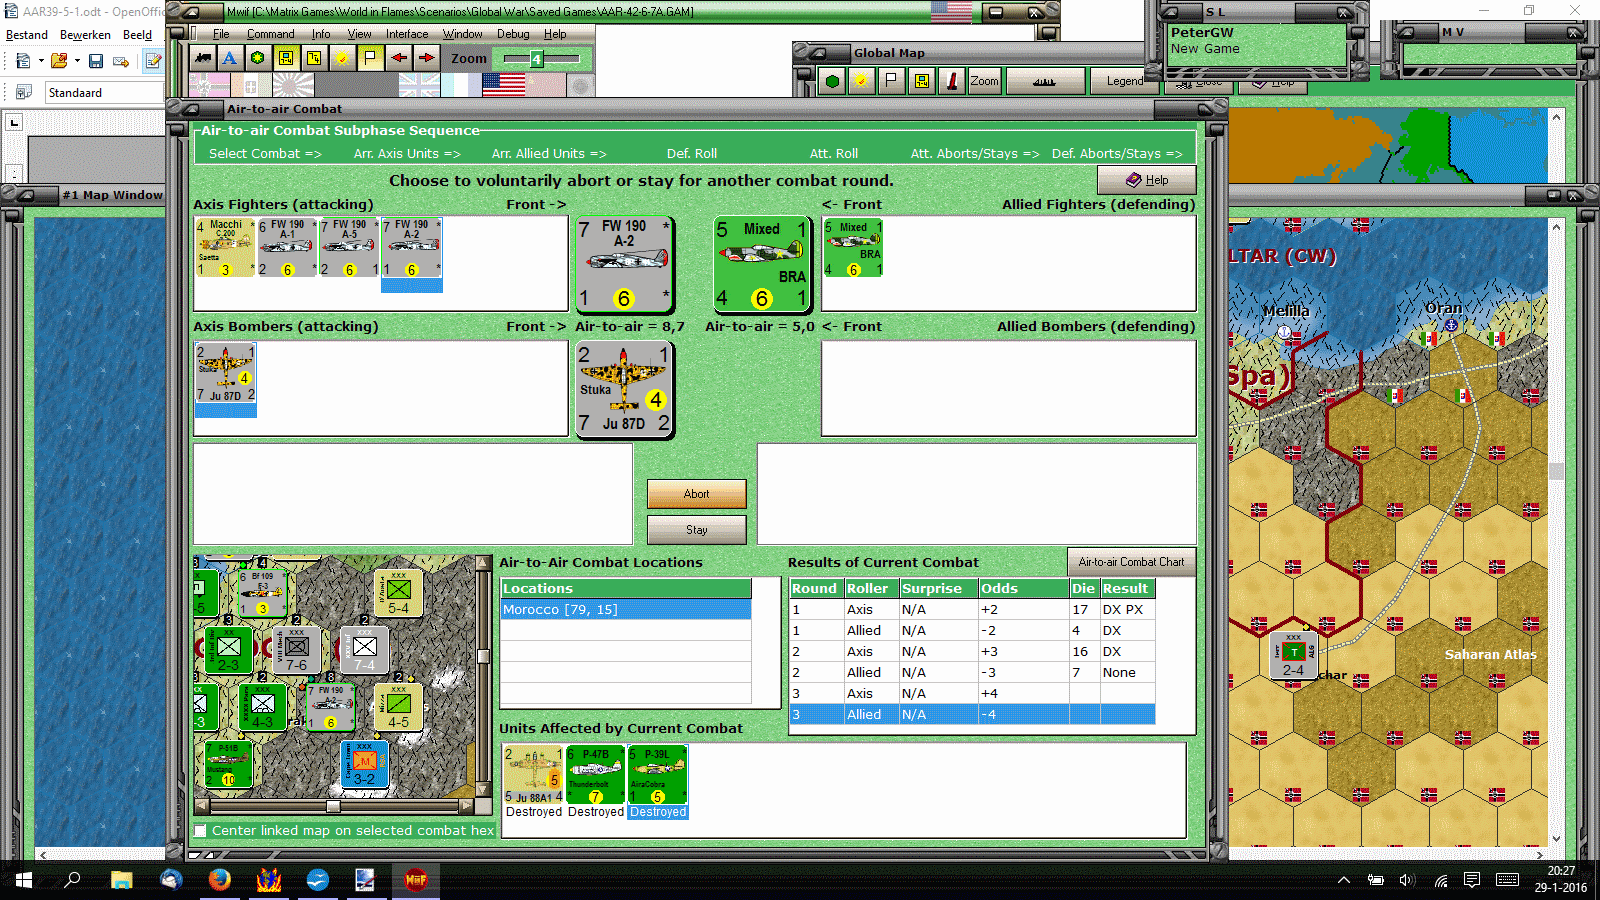This screenshot has width=1600, height=900.
Task: Click the blue letter A toolbar icon
Action: click(230, 58)
